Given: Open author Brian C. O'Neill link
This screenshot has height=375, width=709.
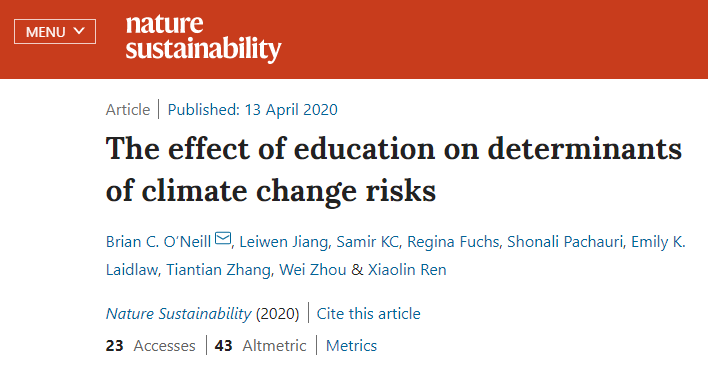Looking at the screenshot, I should click(x=158, y=242).
